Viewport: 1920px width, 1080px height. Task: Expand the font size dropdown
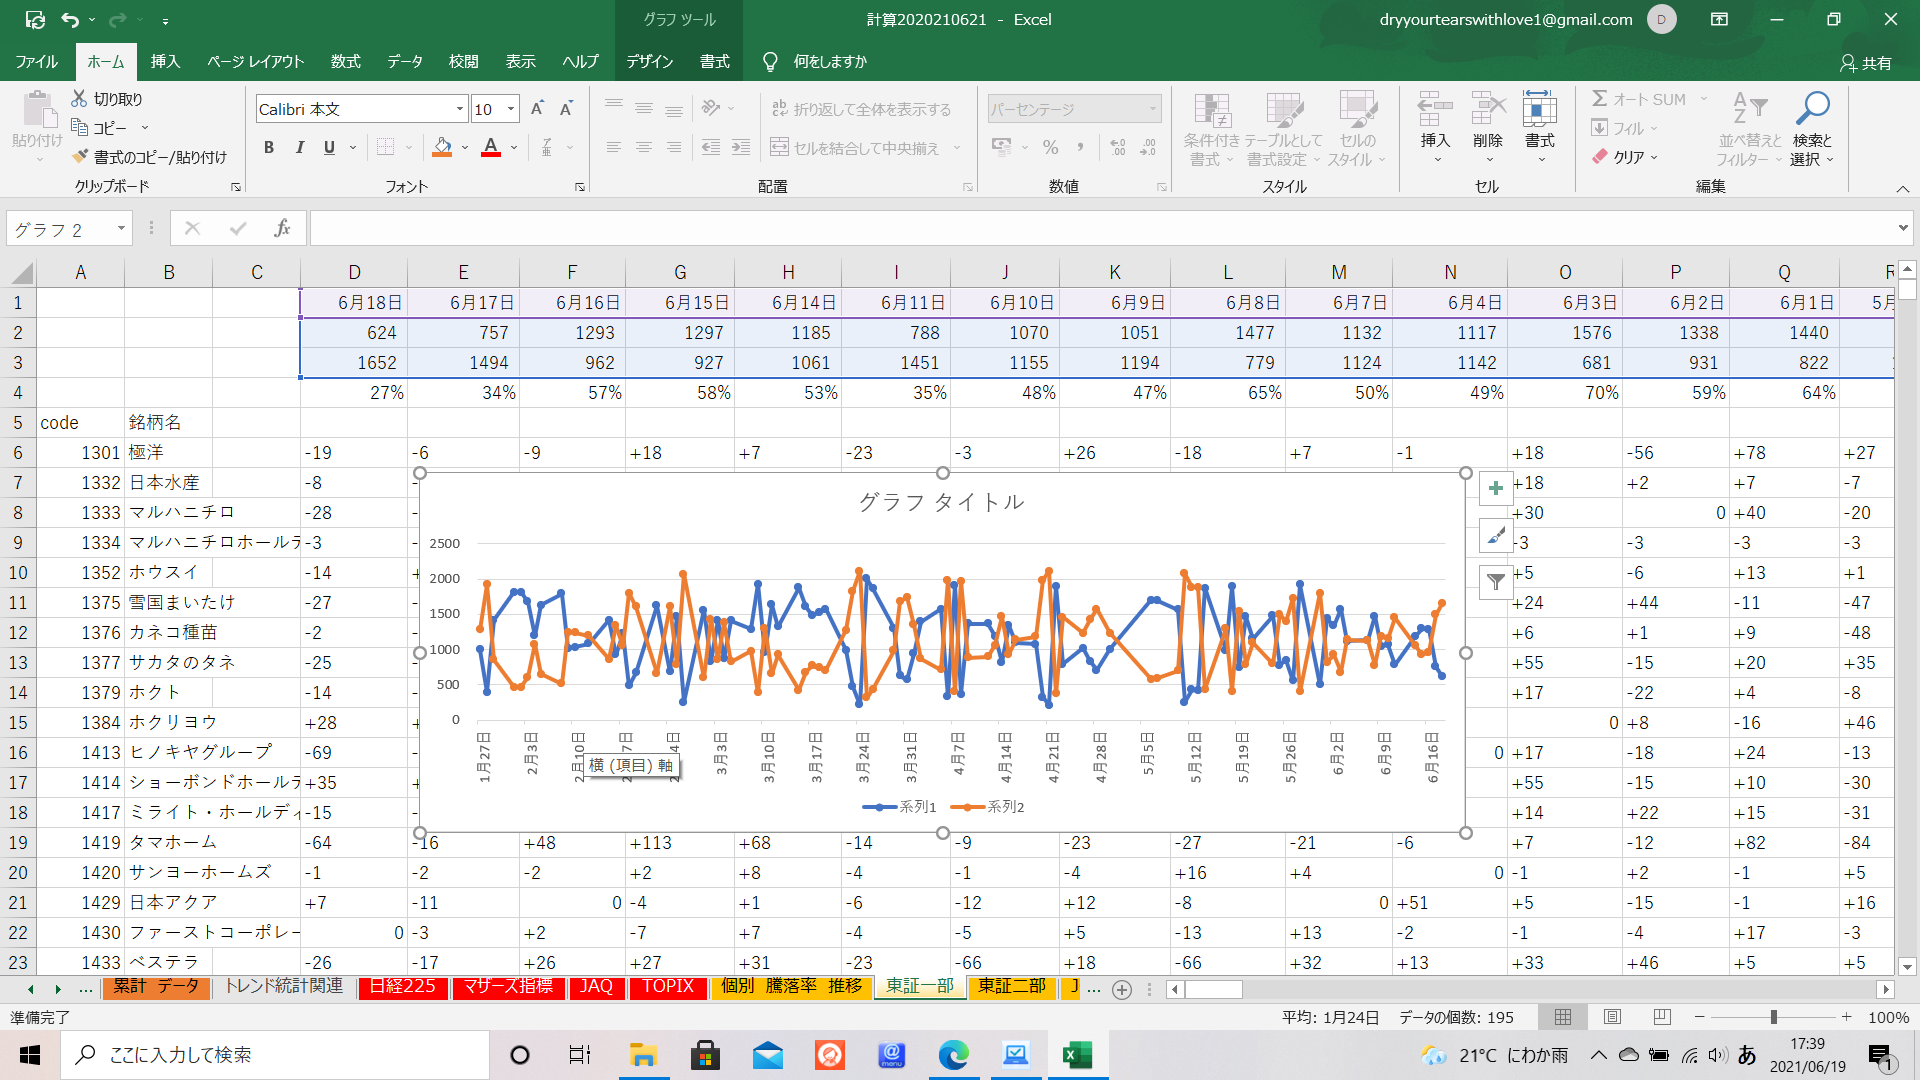pyautogui.click(x=511, y=109)
